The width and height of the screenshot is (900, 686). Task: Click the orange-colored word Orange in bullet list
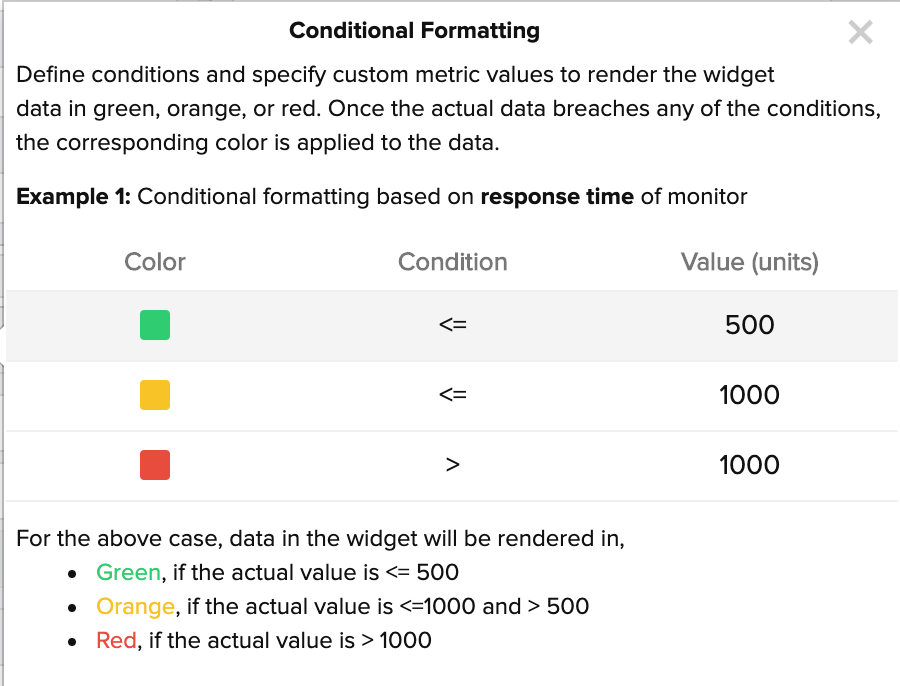pos(136,606)
